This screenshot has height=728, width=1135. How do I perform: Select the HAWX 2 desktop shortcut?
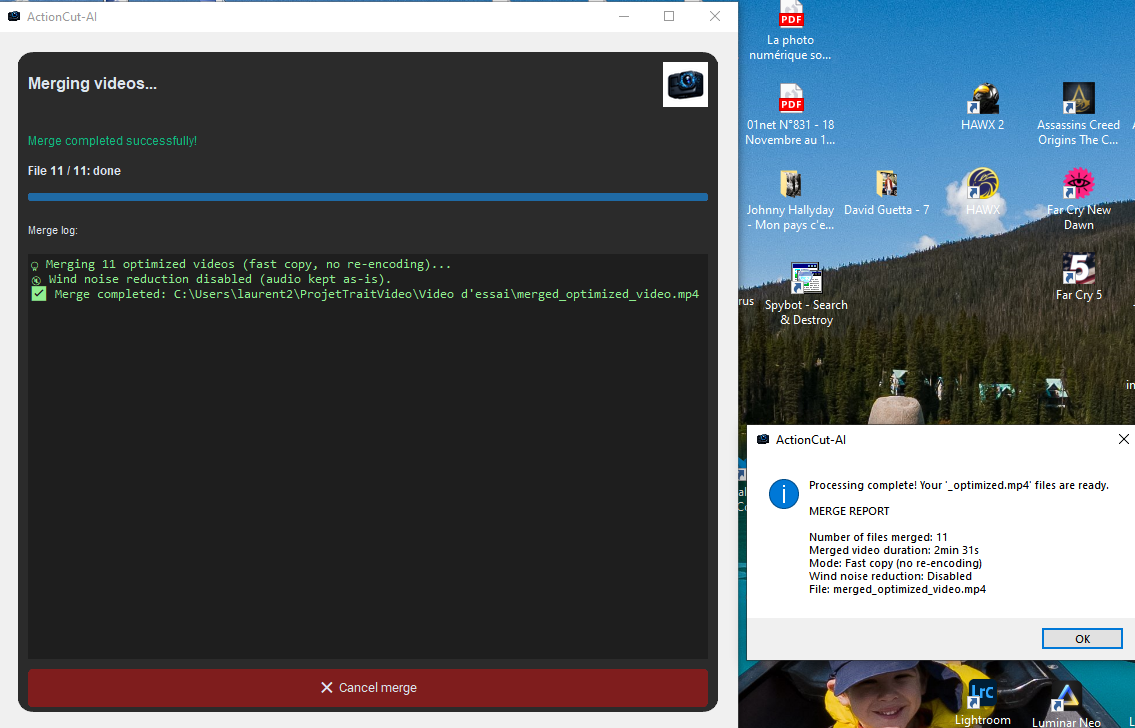pyautogui.click(x=982, y=107)
